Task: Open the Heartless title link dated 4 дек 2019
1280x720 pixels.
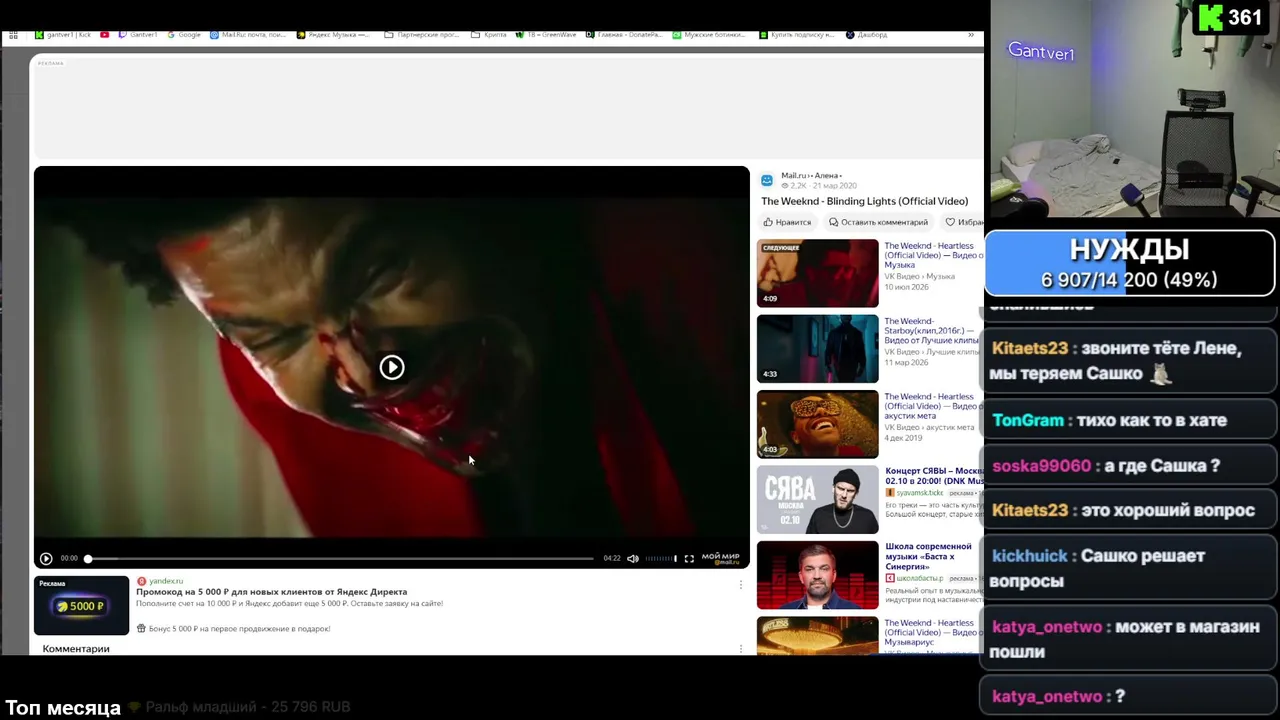Action: (x=933, y=406)
